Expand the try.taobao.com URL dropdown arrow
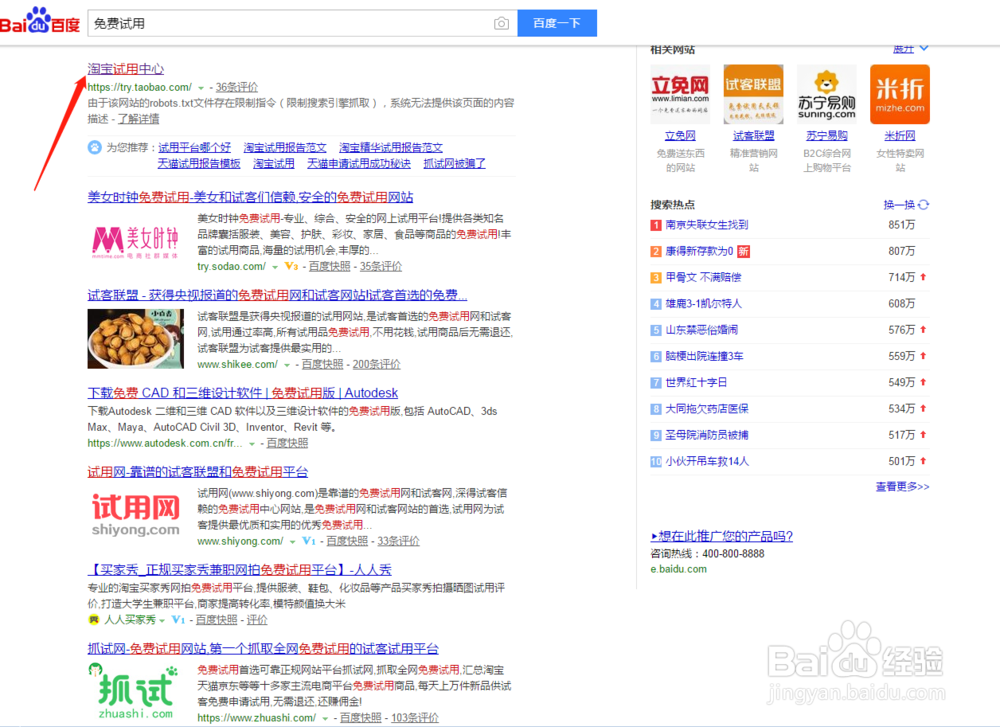The height and width of the screenshot is (727, 1000). (x=201, y=88)
